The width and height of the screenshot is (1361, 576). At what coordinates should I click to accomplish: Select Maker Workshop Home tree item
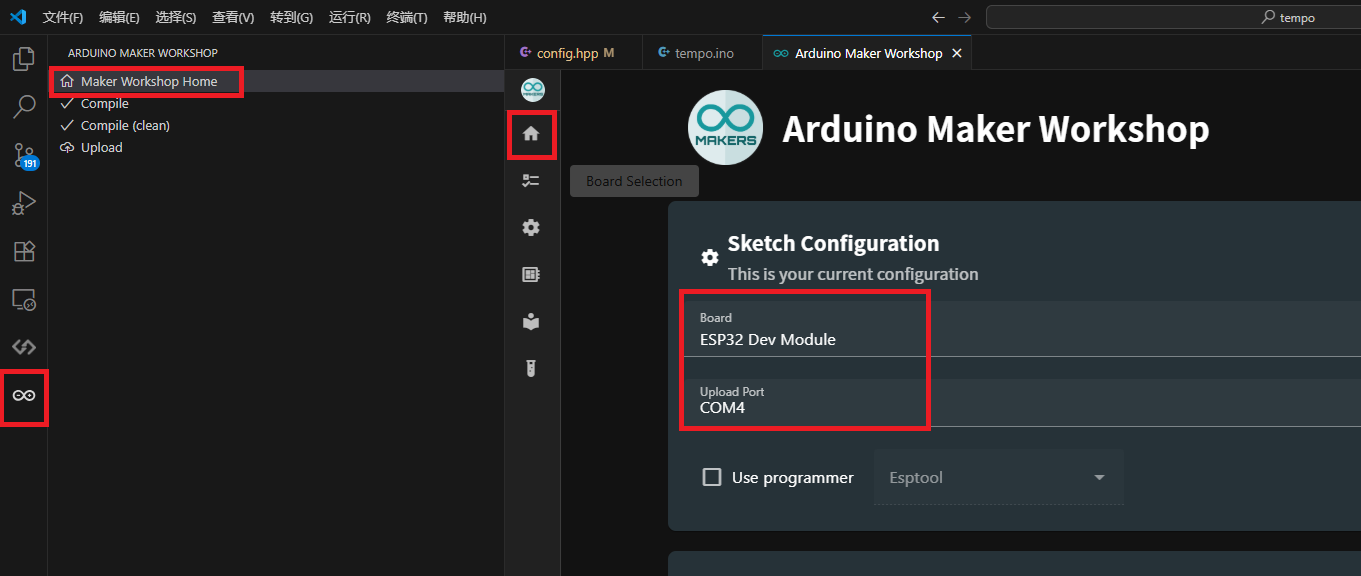(x=148, y=81)
